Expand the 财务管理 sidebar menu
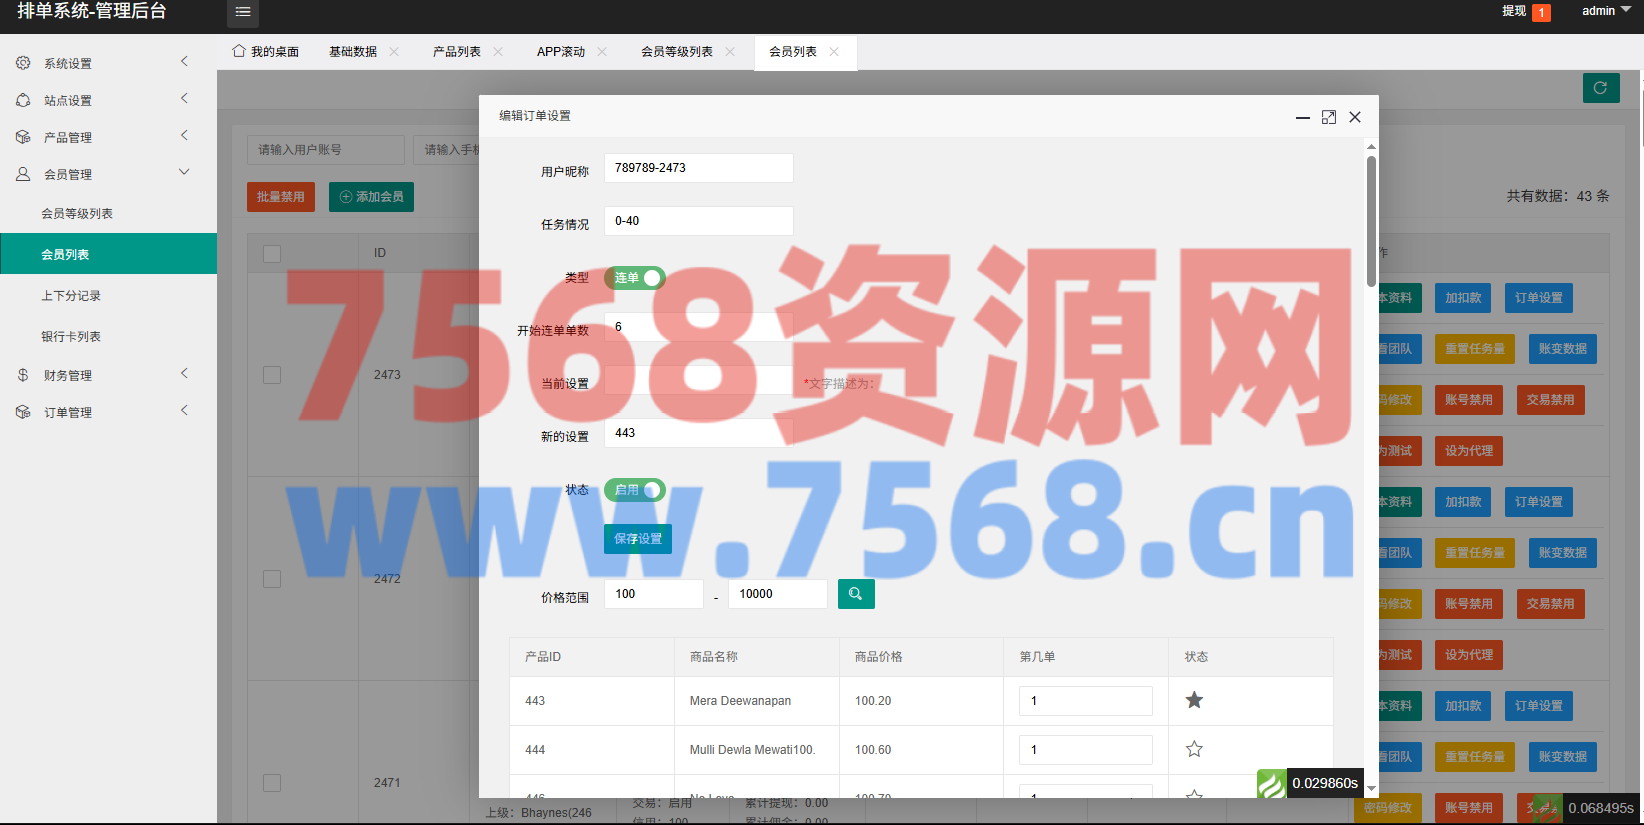Viewport: 1644px width, 825px height. (x=108, y=375)
